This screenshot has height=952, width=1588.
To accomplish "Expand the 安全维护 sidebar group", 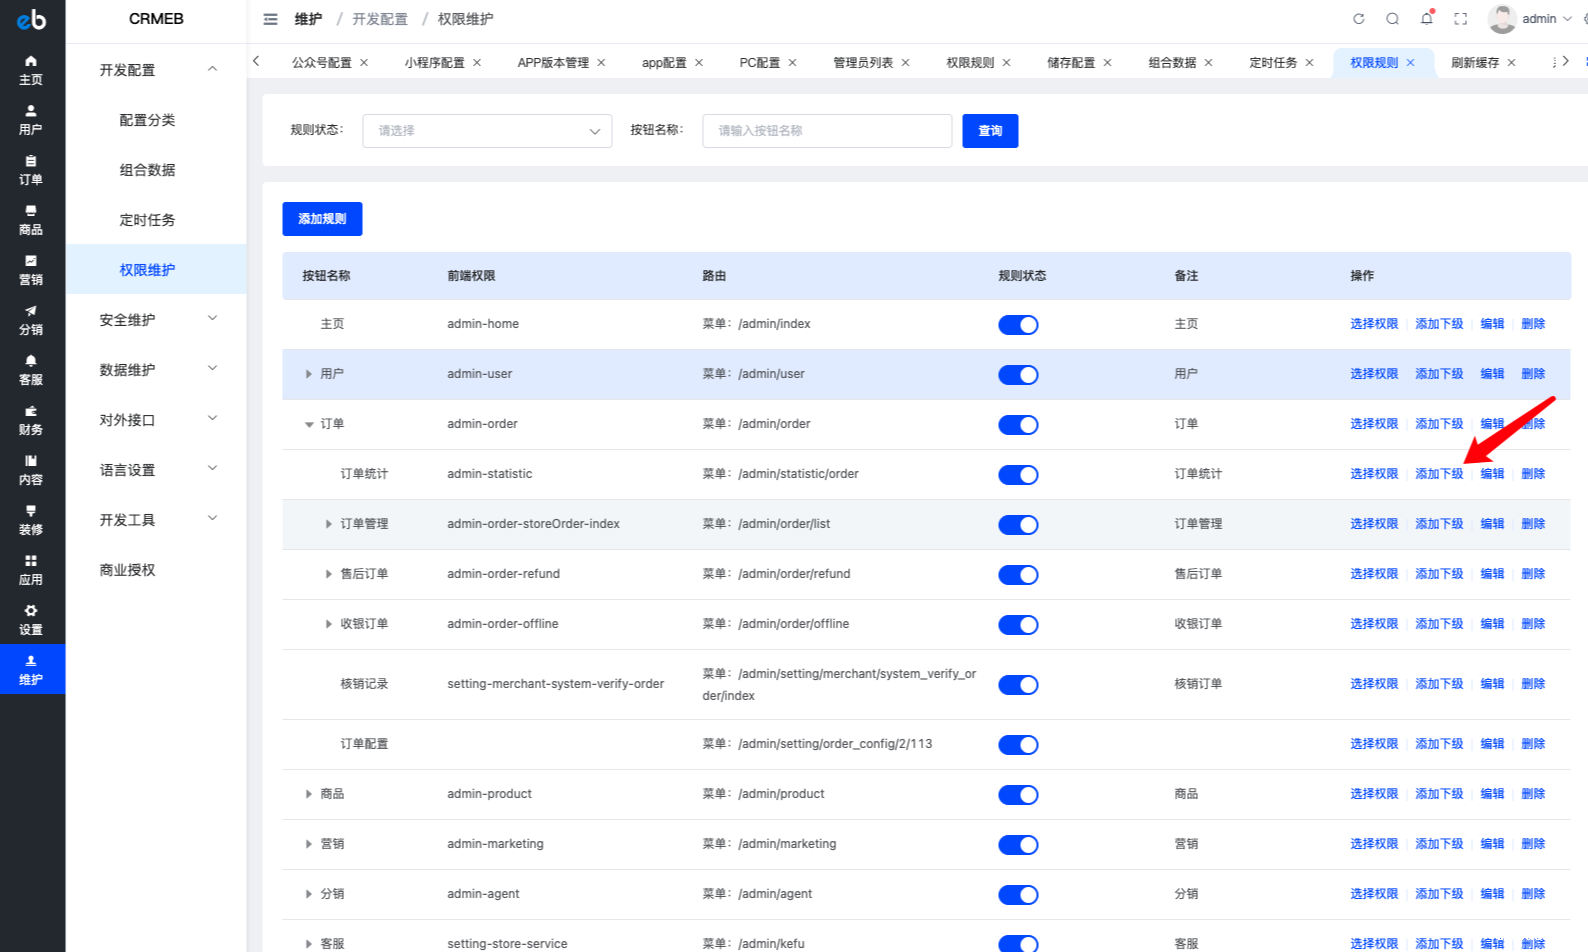I will [156, 320].
